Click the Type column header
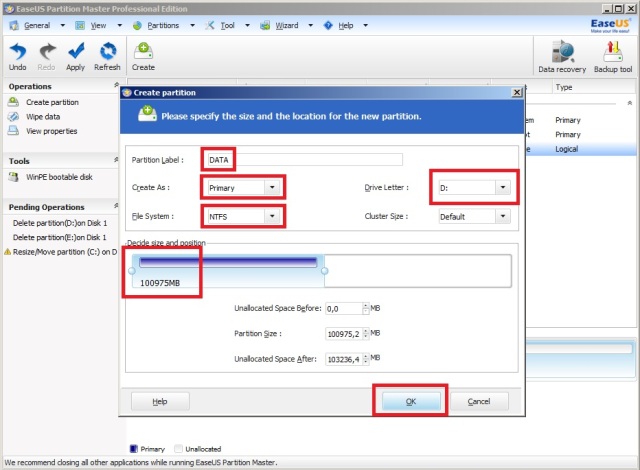 [564, 87]
